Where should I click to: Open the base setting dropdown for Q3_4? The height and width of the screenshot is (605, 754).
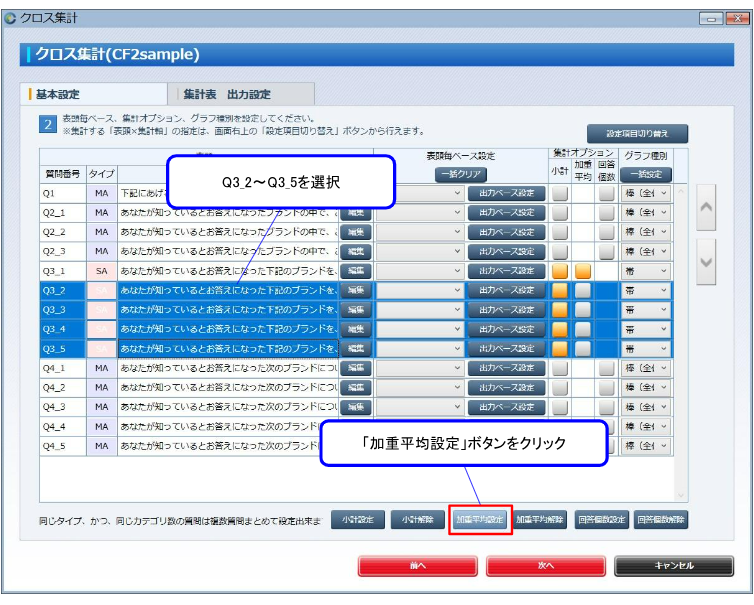(x=419, y=329)
